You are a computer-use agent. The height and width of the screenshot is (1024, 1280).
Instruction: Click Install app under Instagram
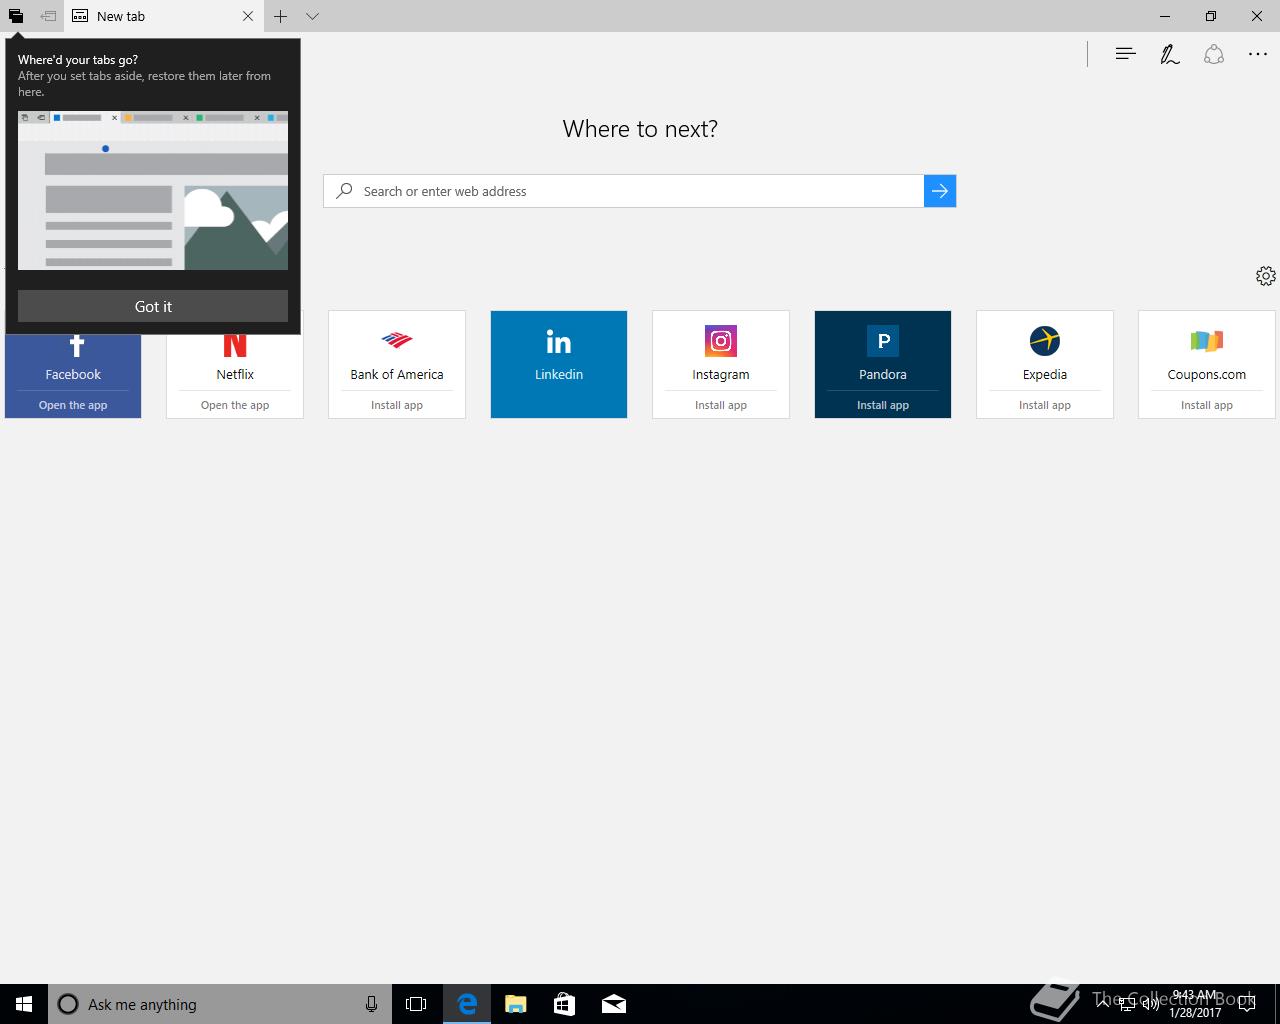pyautogui.click(x=721, y=405)
